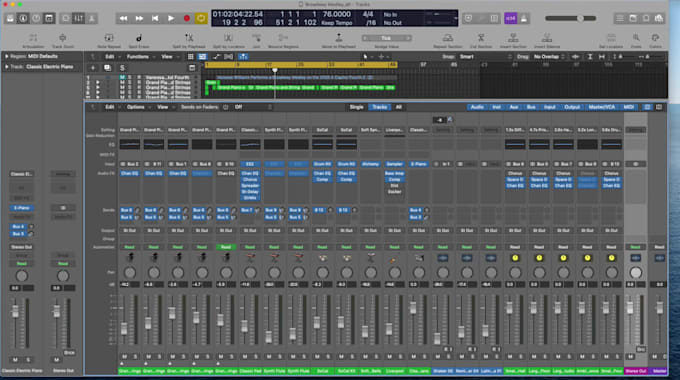Rewind the transport
The image size is (680, 380).
[124, 18]
